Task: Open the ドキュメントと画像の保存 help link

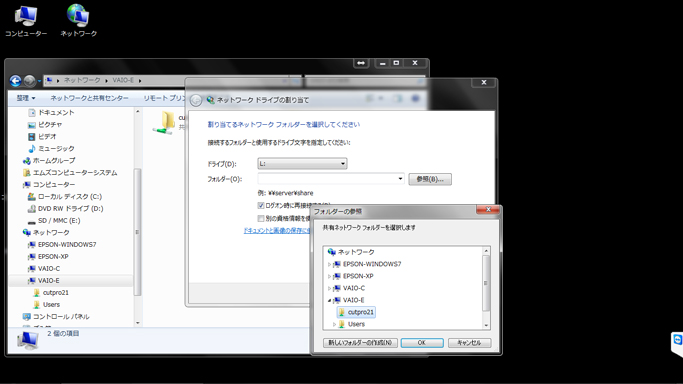Action: 277,231
